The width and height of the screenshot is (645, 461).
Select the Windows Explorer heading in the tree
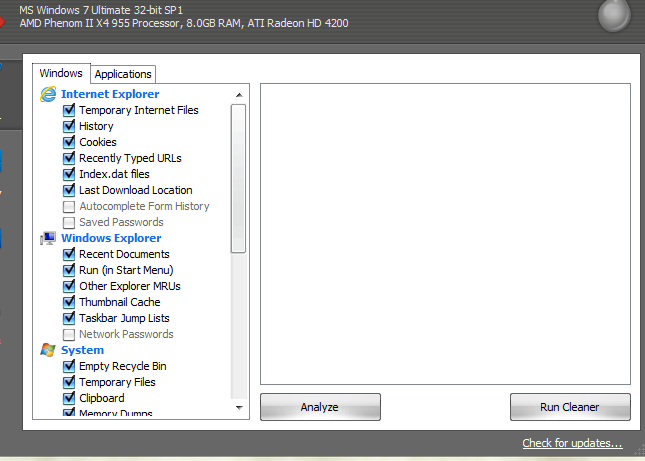pos(111,238)
